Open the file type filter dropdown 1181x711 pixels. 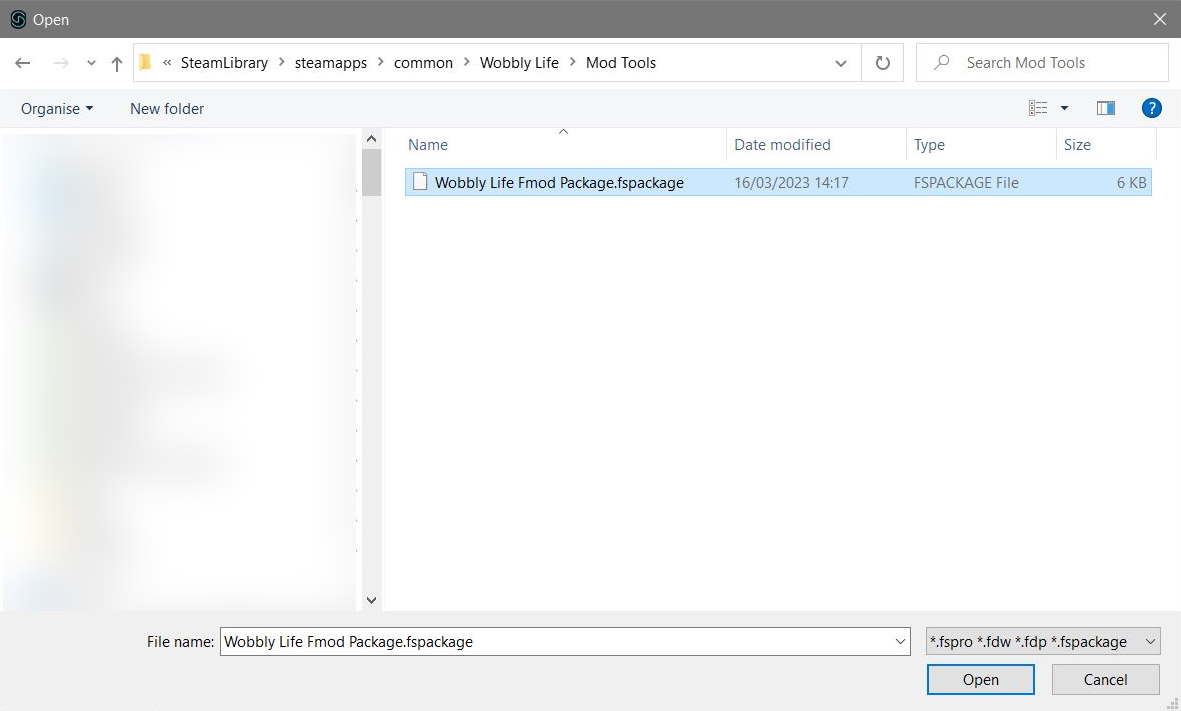click(1150, 641)
